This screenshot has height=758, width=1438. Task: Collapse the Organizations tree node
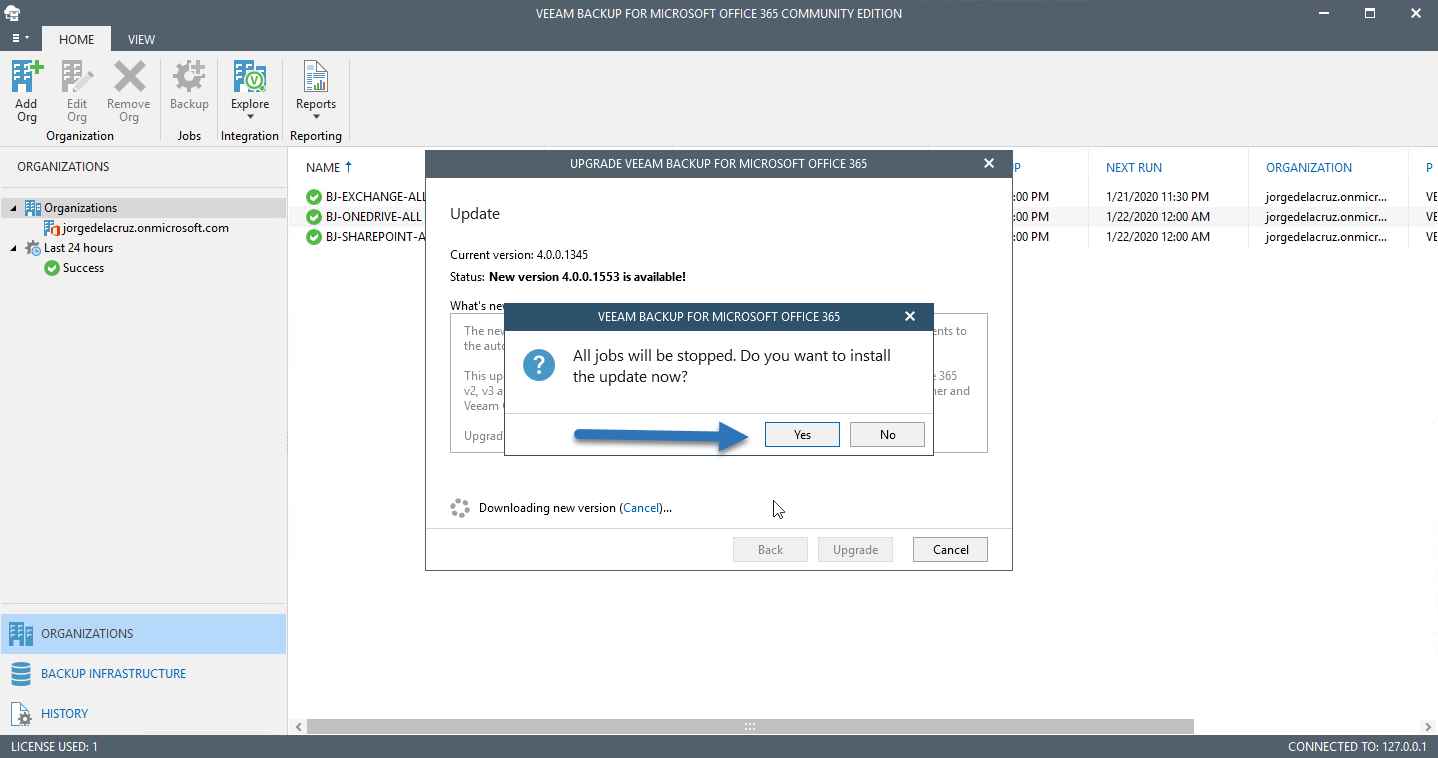coord(14,208)
